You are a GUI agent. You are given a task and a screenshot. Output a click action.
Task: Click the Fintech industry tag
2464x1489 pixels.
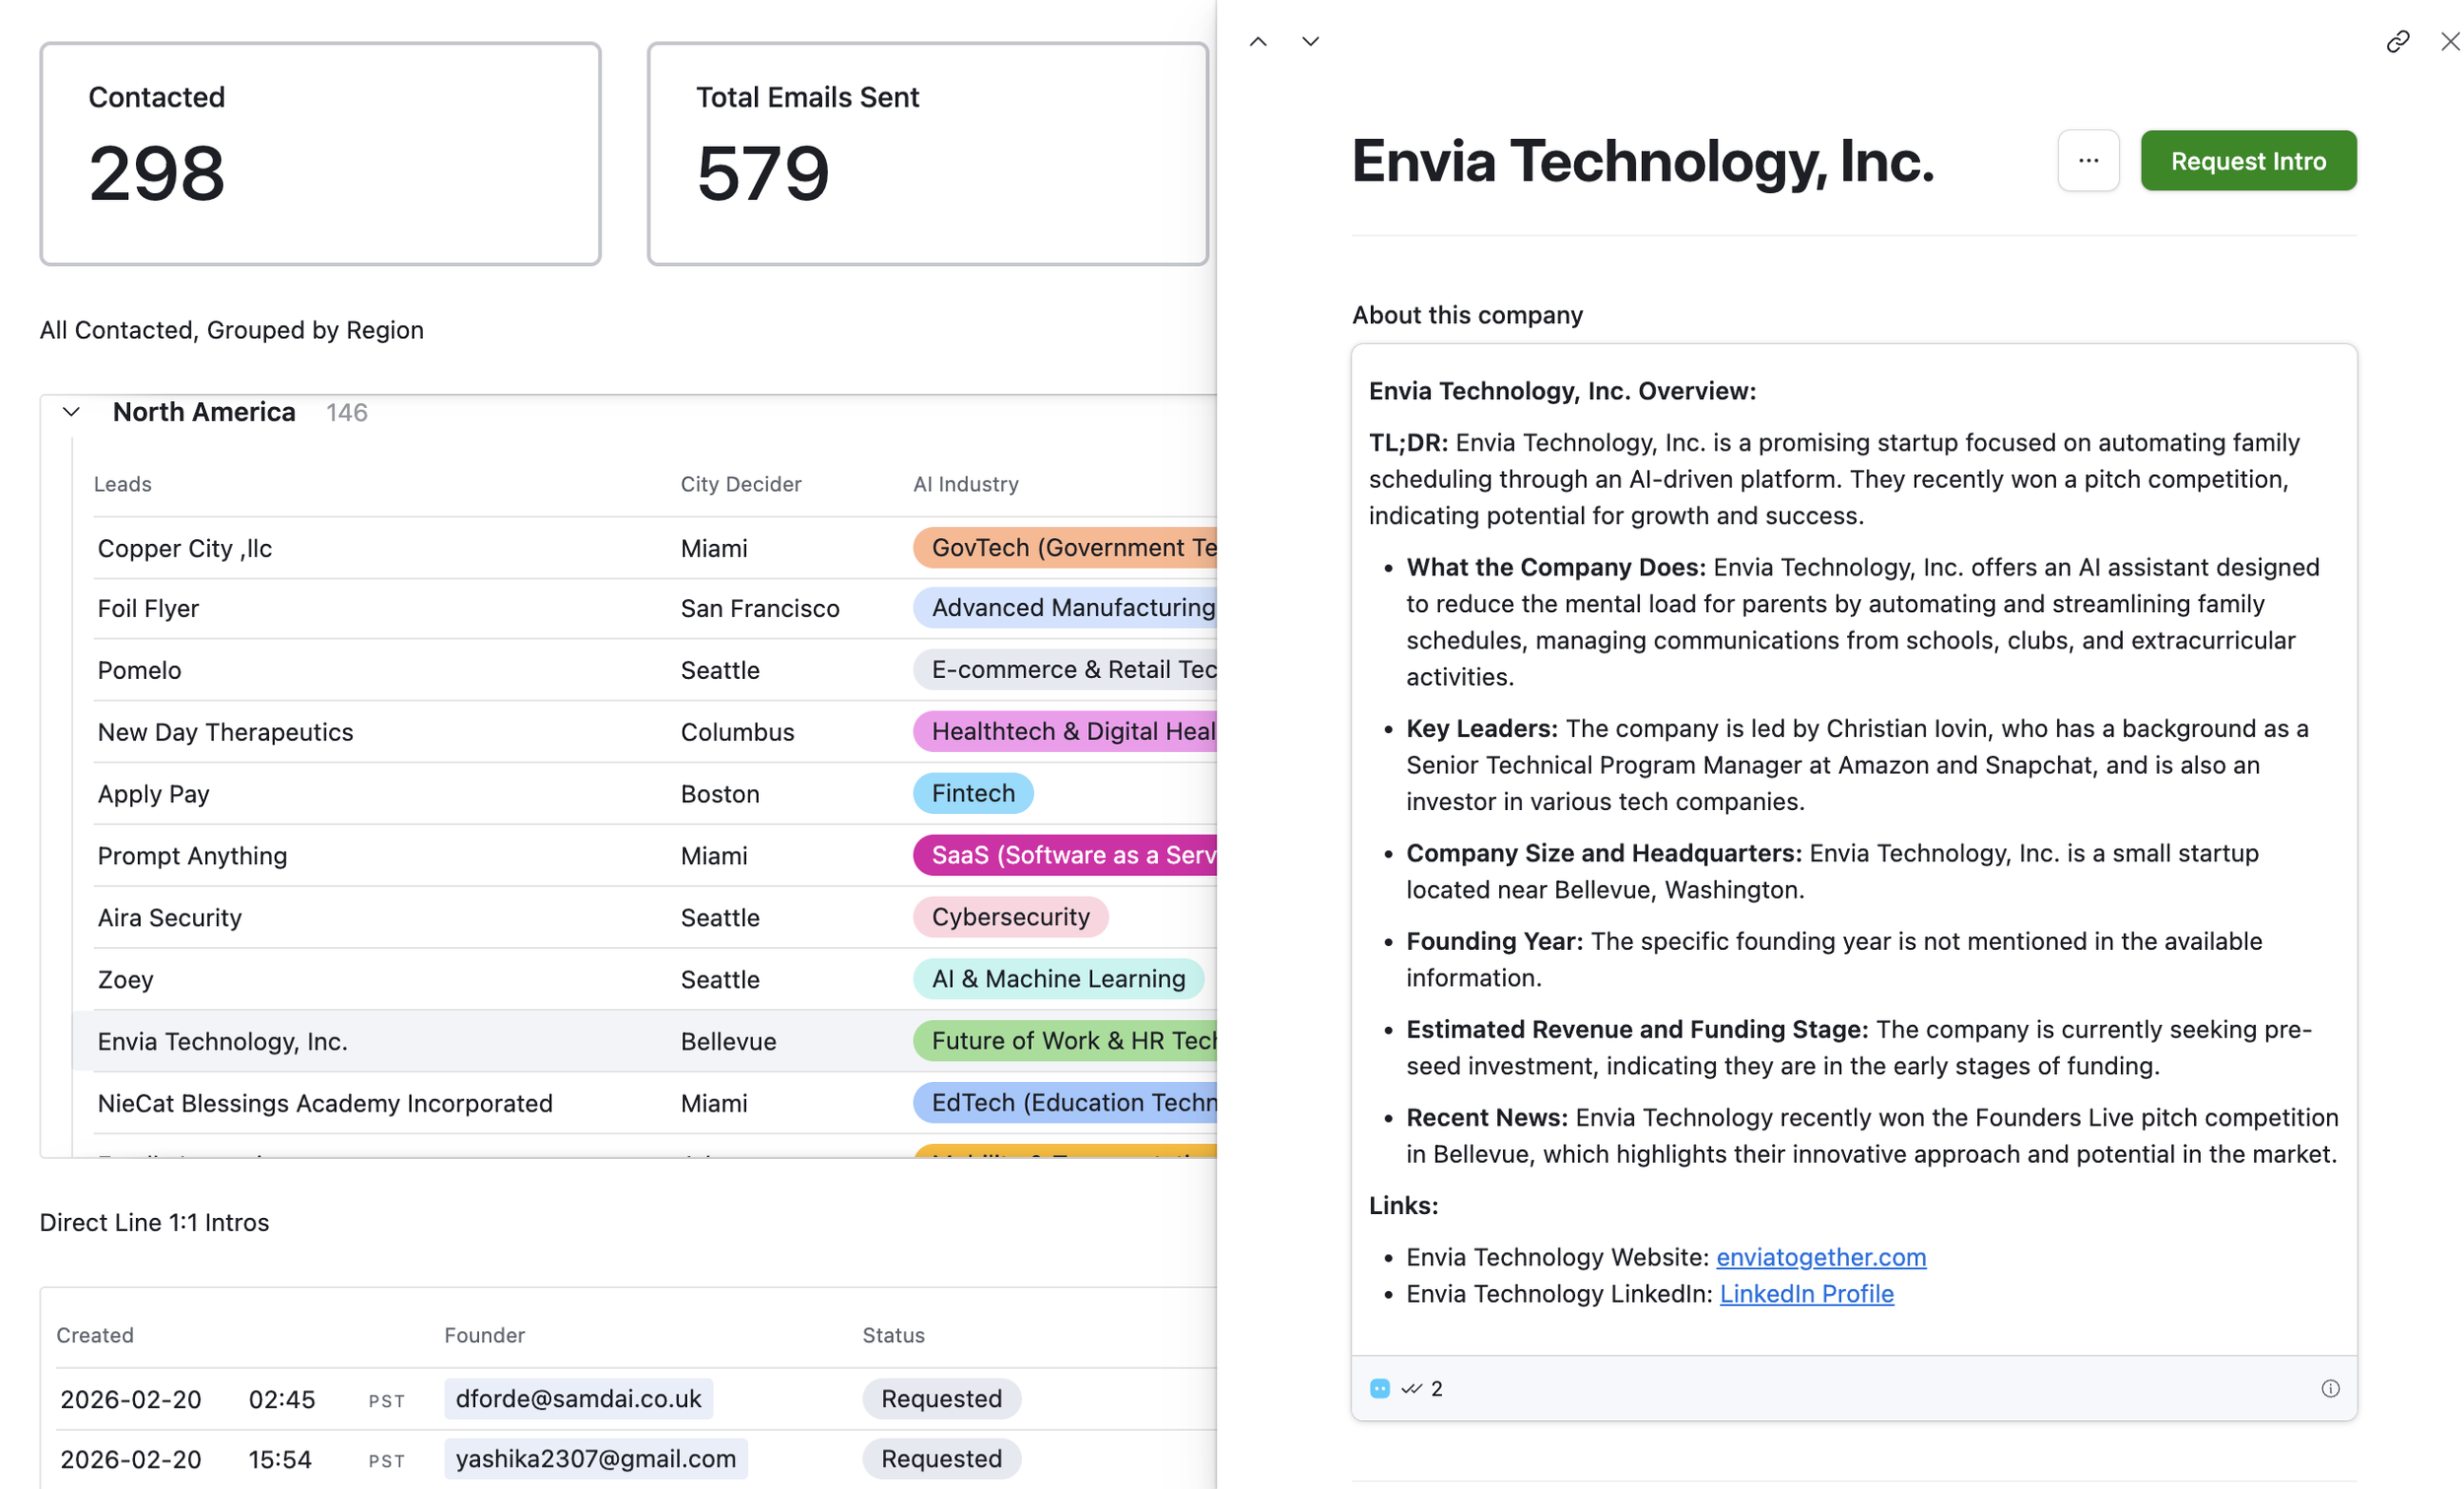pyautogui.click(x=973, y=793)
